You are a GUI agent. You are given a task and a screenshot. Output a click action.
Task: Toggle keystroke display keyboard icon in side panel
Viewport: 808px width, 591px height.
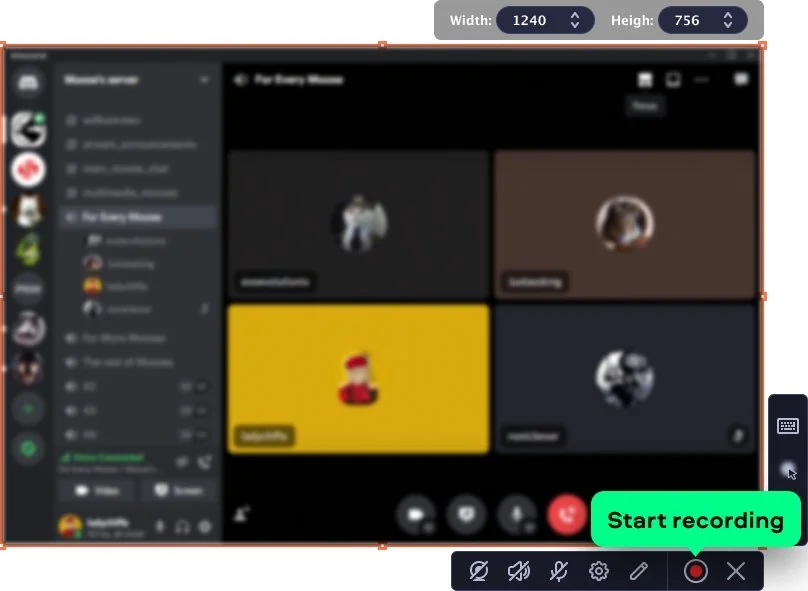[787, 426]
